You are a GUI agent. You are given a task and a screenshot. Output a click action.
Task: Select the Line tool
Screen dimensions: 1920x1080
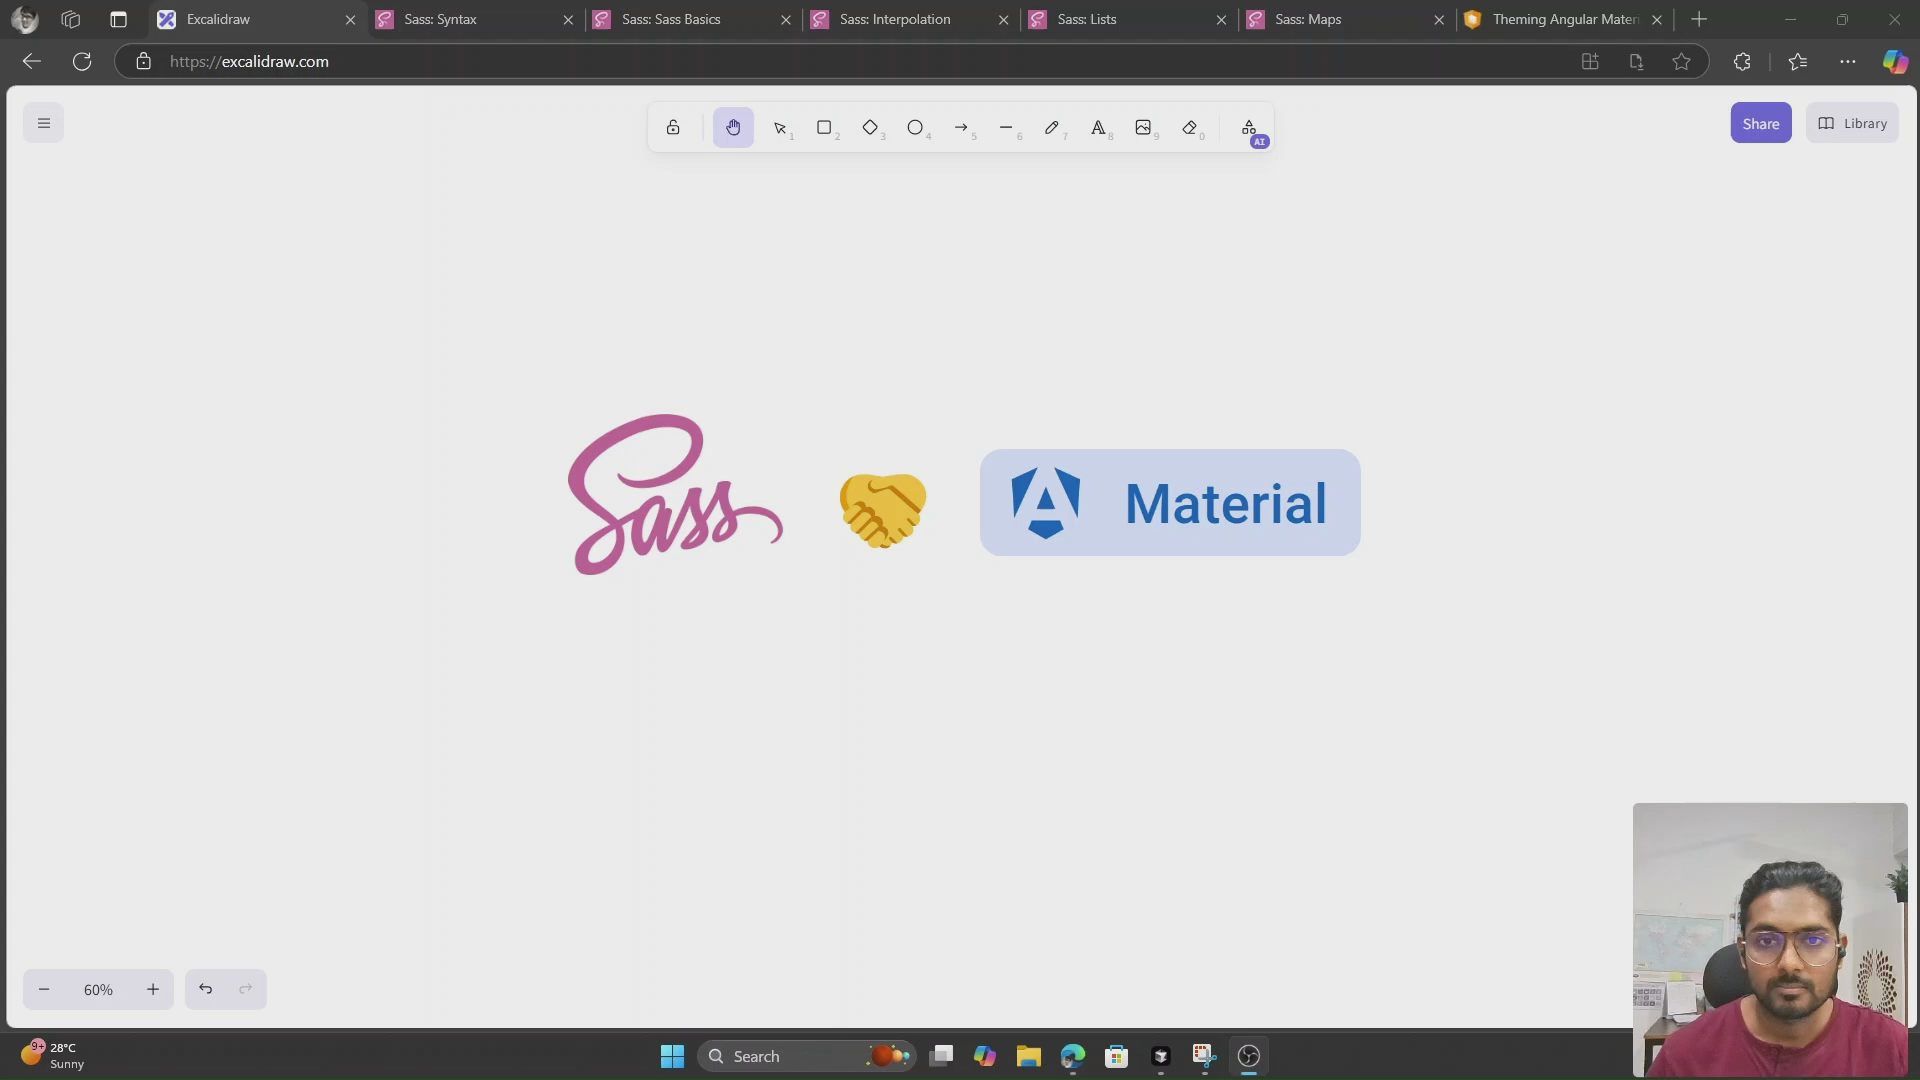(x=1007, y=127)
